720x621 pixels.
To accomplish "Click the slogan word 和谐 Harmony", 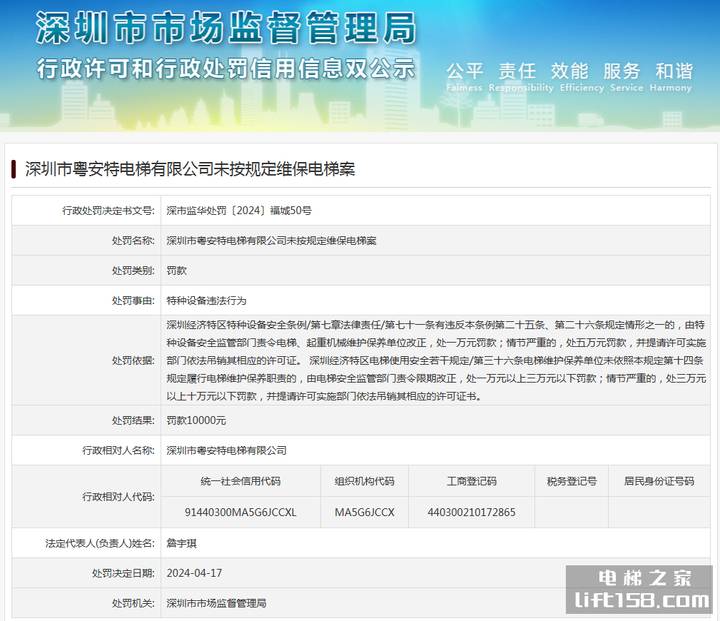I will (x=670, y=77).
